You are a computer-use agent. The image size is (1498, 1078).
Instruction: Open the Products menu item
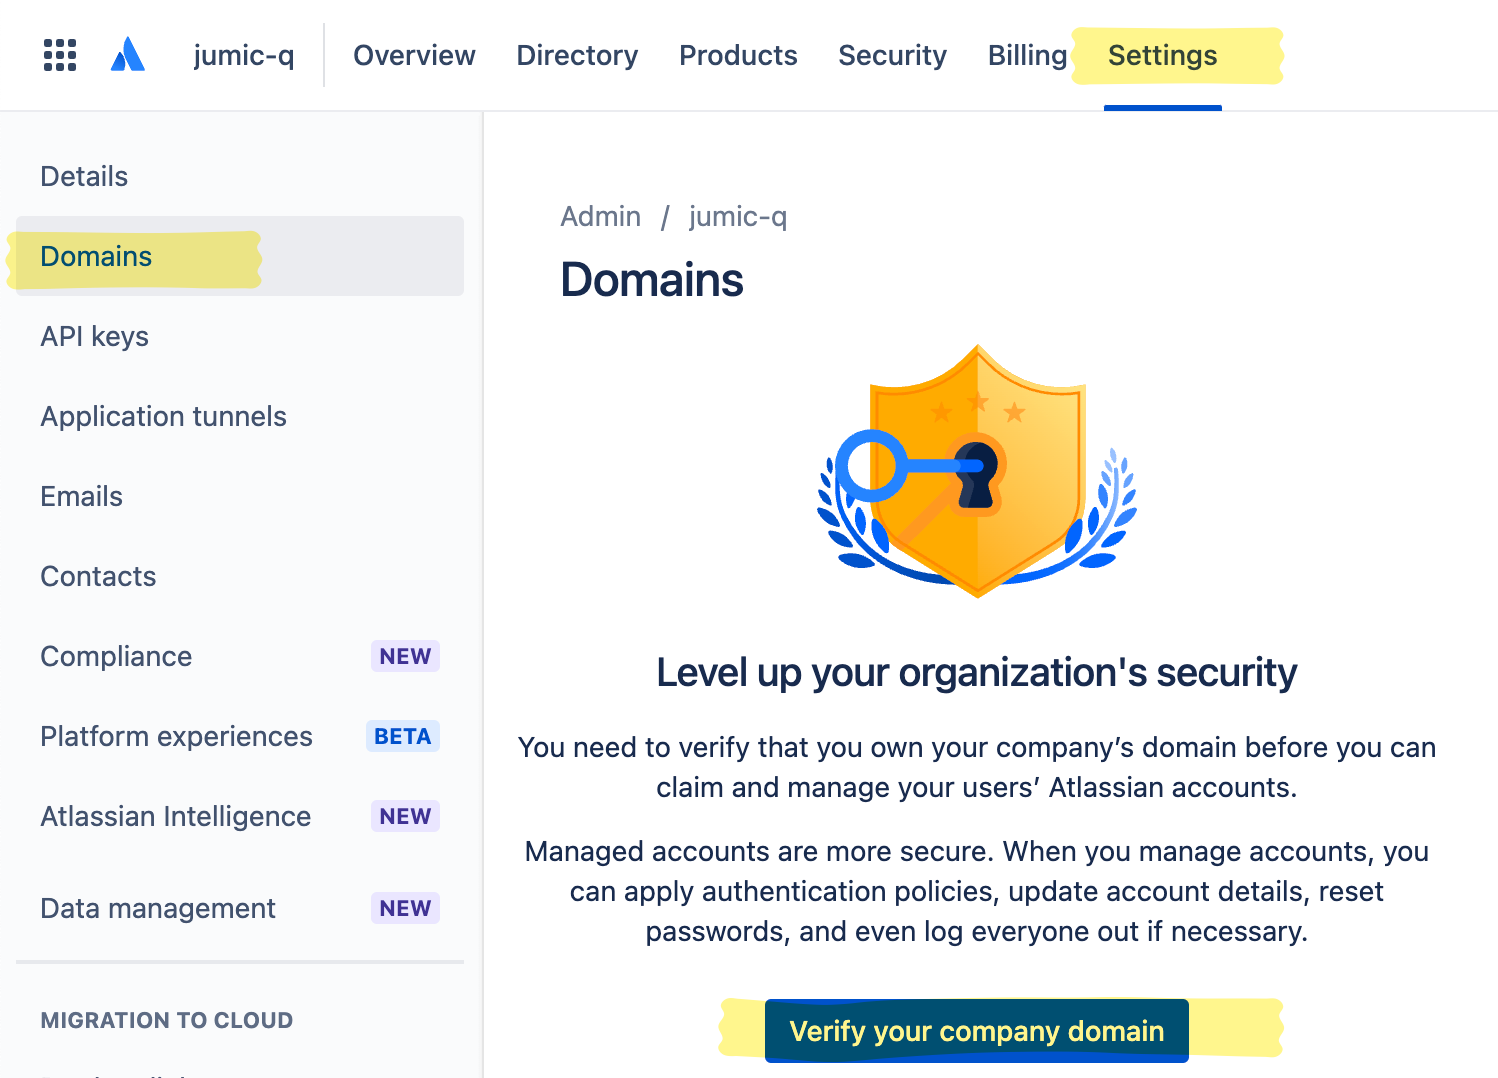[738, 56]
